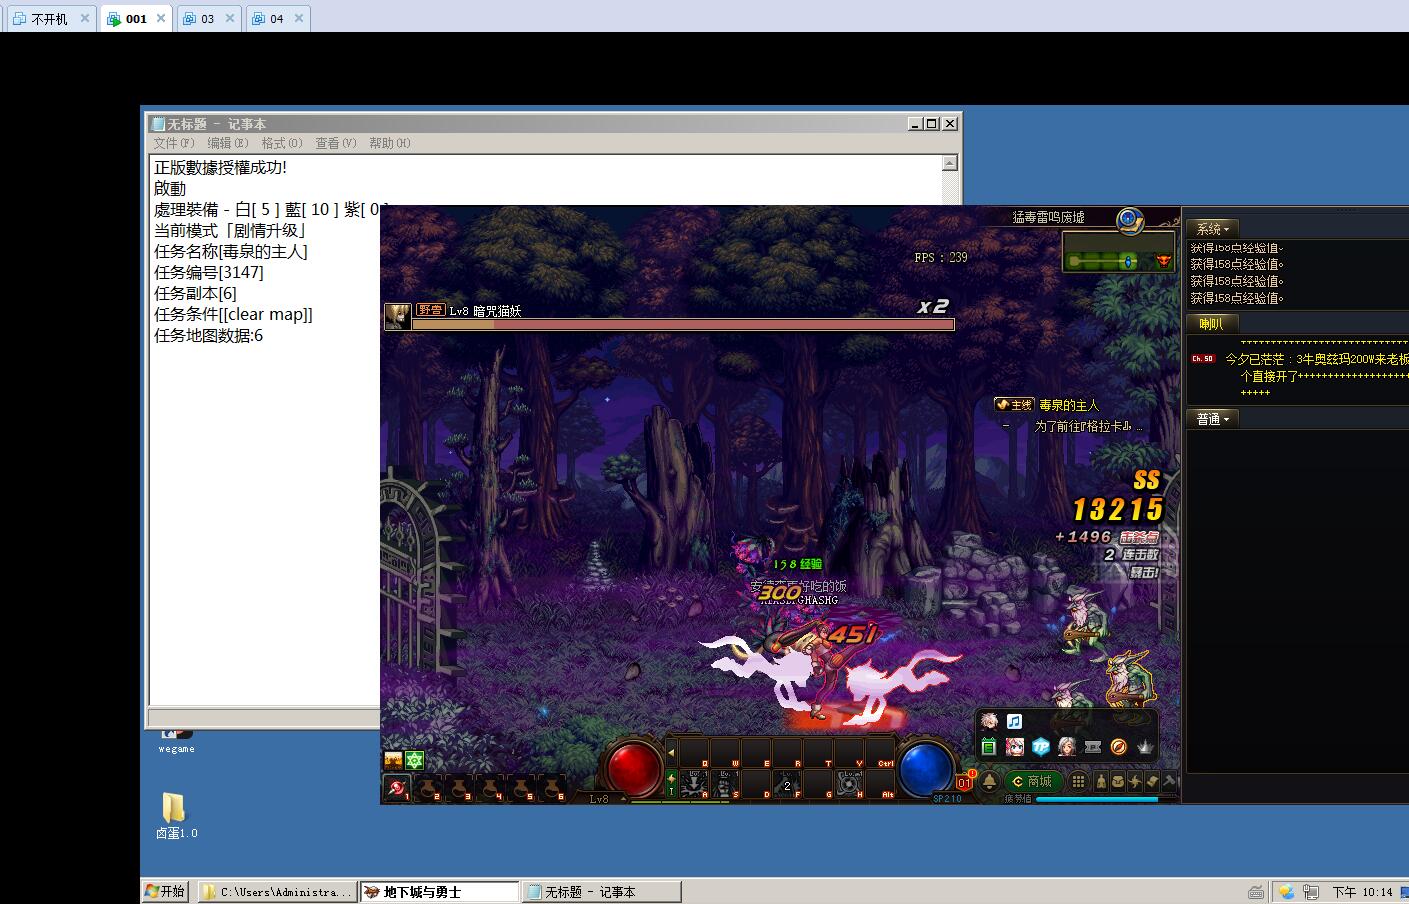Image resolution: width=1409 pixels, height=904 pixels.
Task: Click the red HP orb
Action: [x=634, y=768]
